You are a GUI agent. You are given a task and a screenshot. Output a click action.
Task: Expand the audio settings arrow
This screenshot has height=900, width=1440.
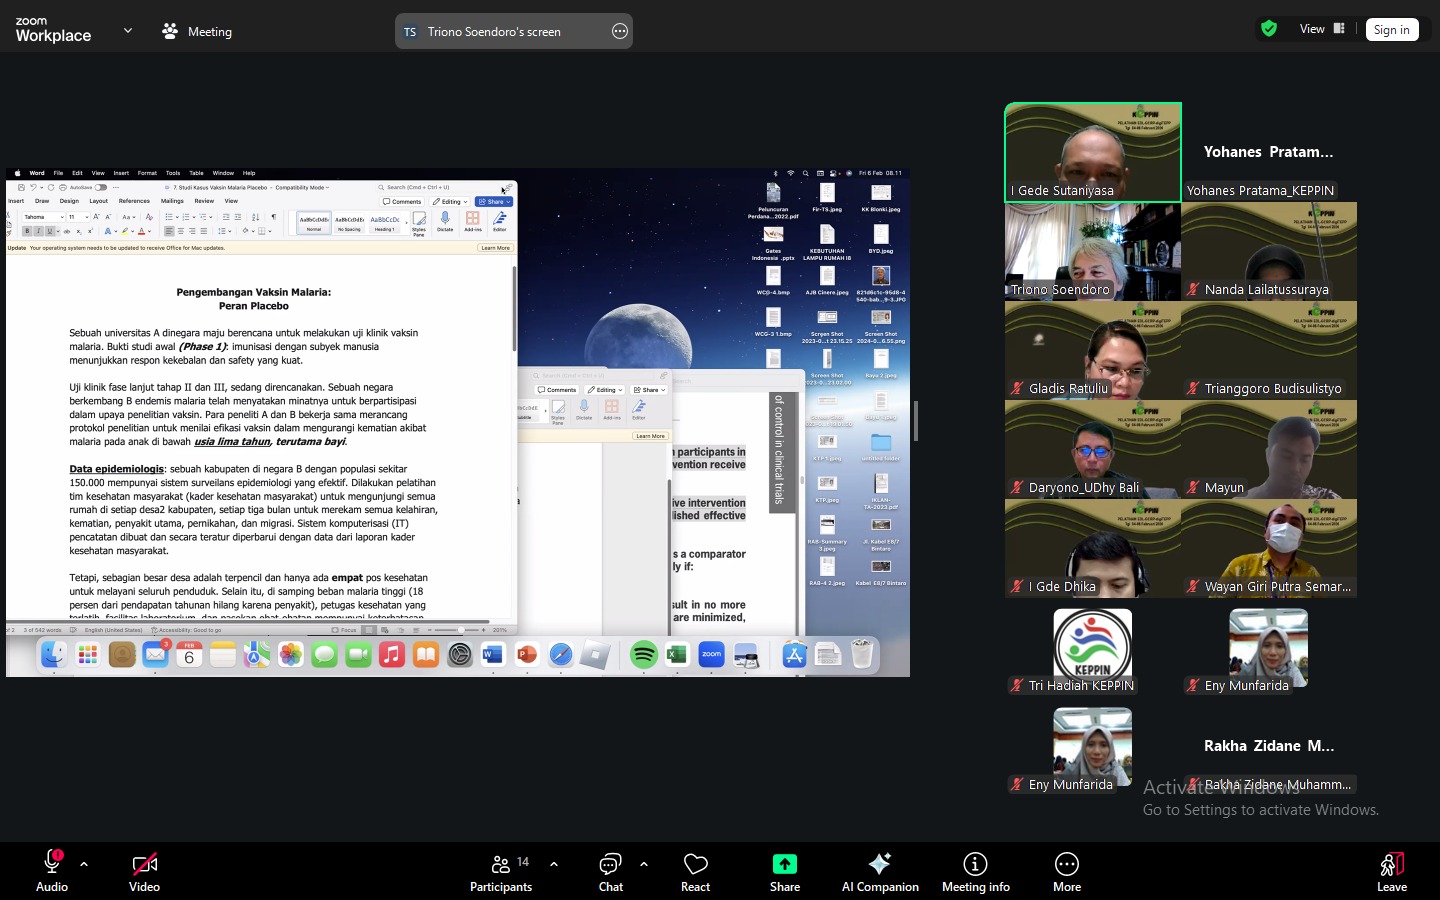84,864
